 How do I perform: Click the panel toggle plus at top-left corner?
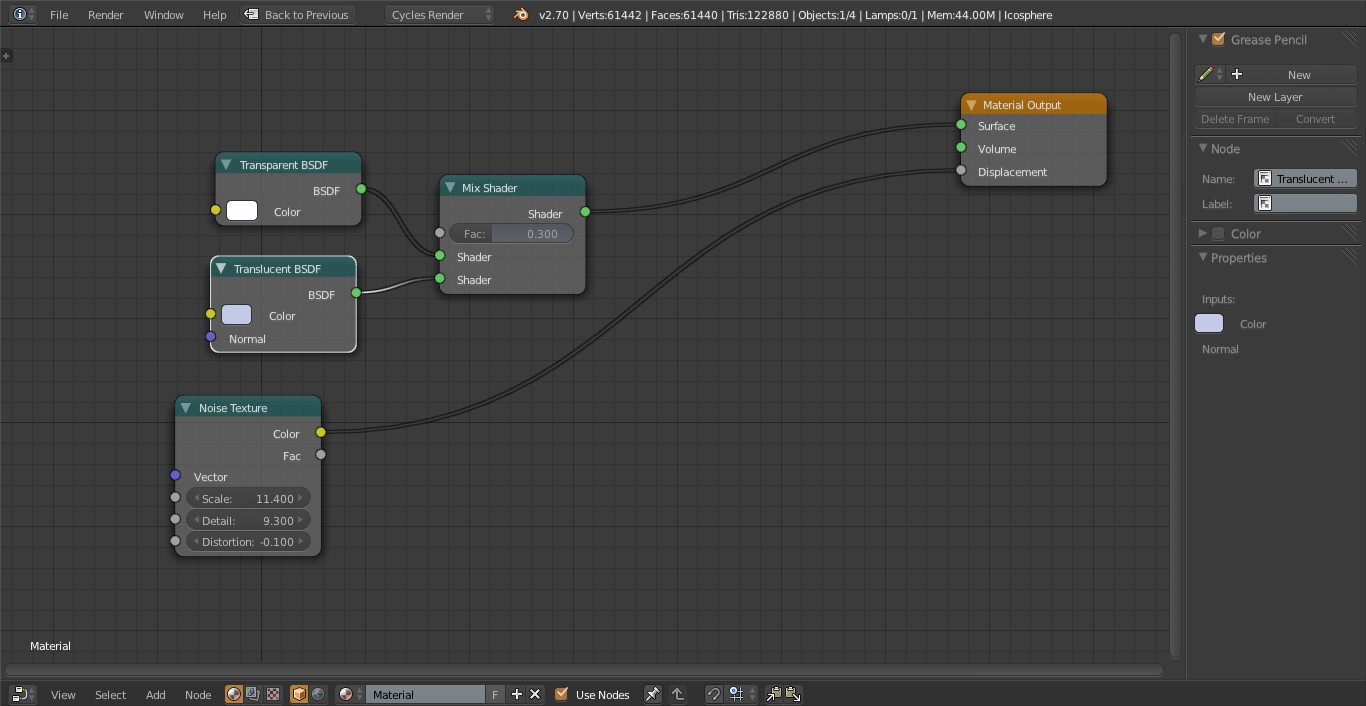click(6, 55)
